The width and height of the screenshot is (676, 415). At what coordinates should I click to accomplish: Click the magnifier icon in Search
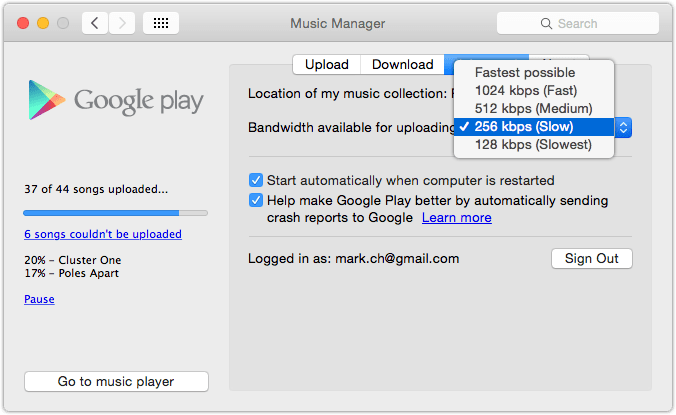546,23
